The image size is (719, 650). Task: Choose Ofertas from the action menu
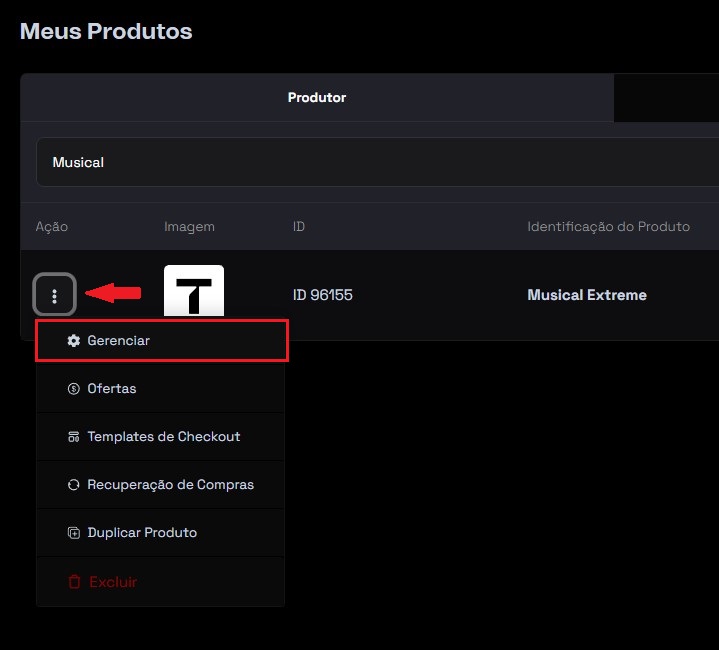click(x=112, y=389)
